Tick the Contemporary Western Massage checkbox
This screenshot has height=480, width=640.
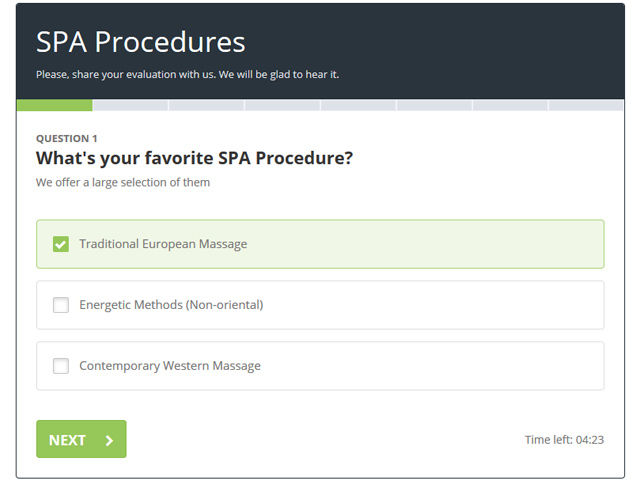(61, 366)
